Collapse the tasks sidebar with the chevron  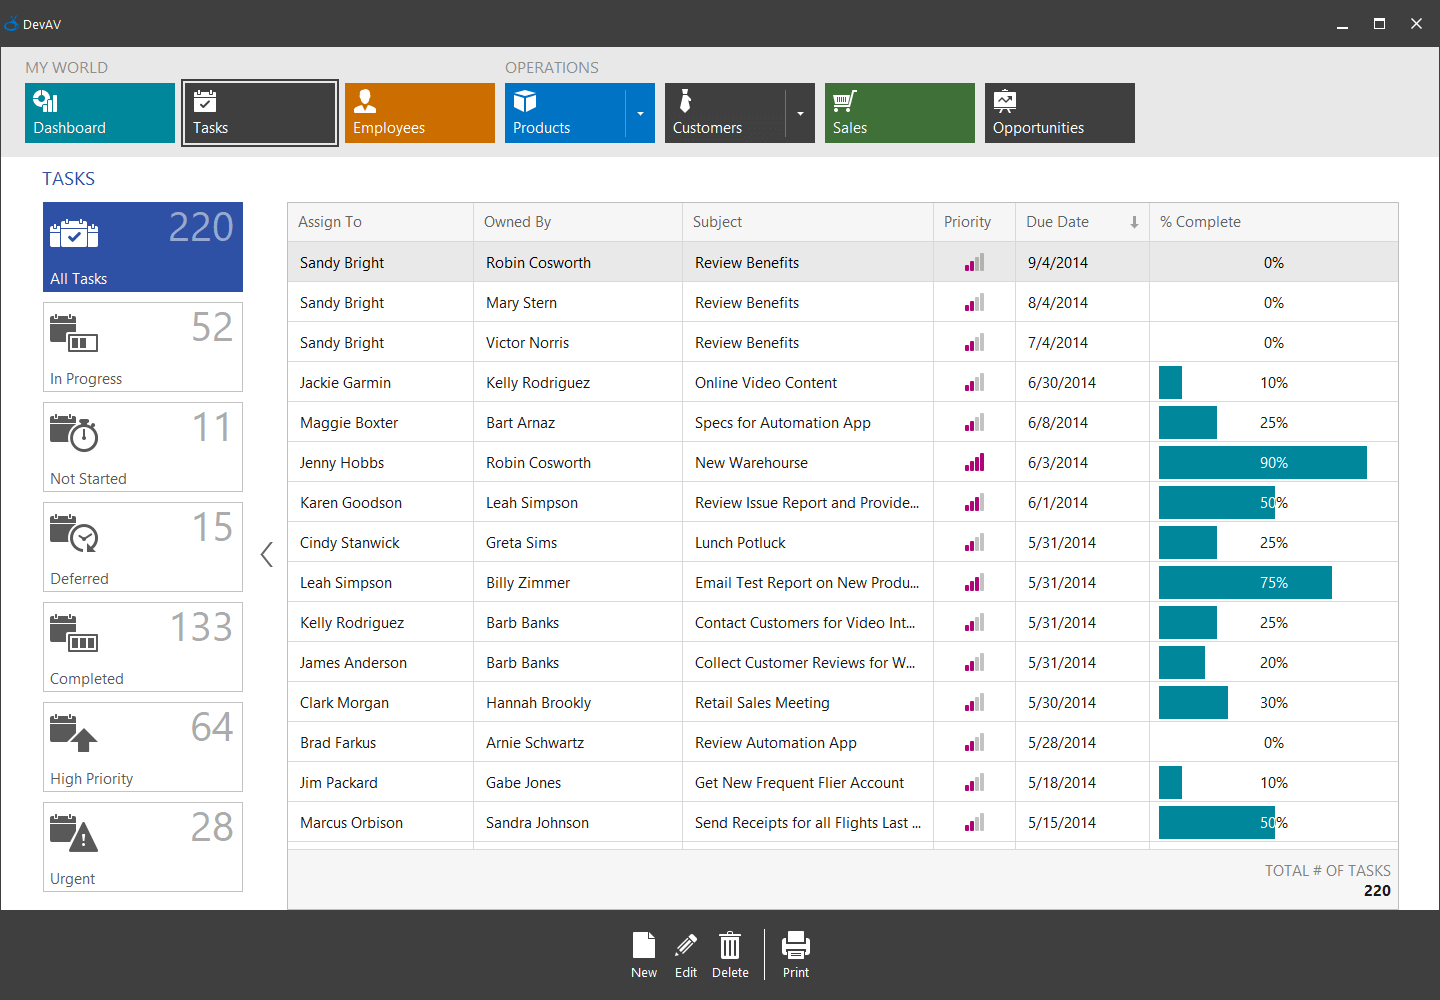266,553
